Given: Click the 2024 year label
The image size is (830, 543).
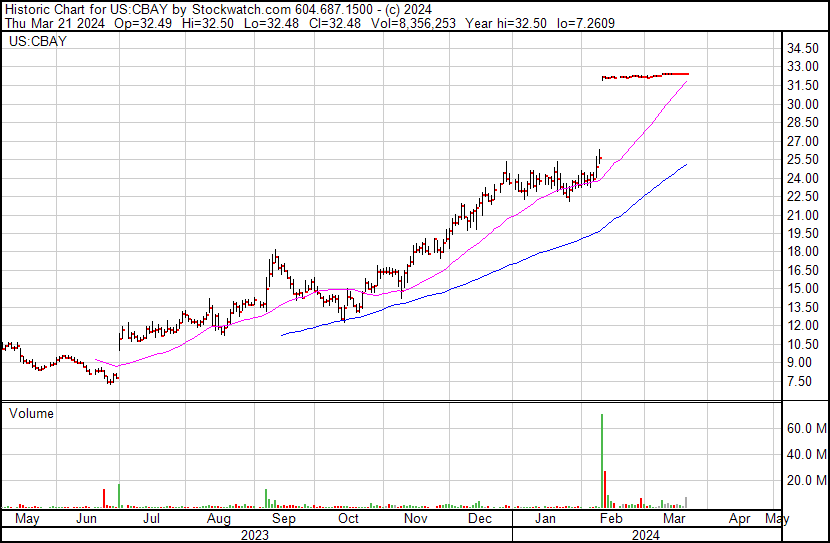Looking at the screenshot, I should [x=644, y=535].
